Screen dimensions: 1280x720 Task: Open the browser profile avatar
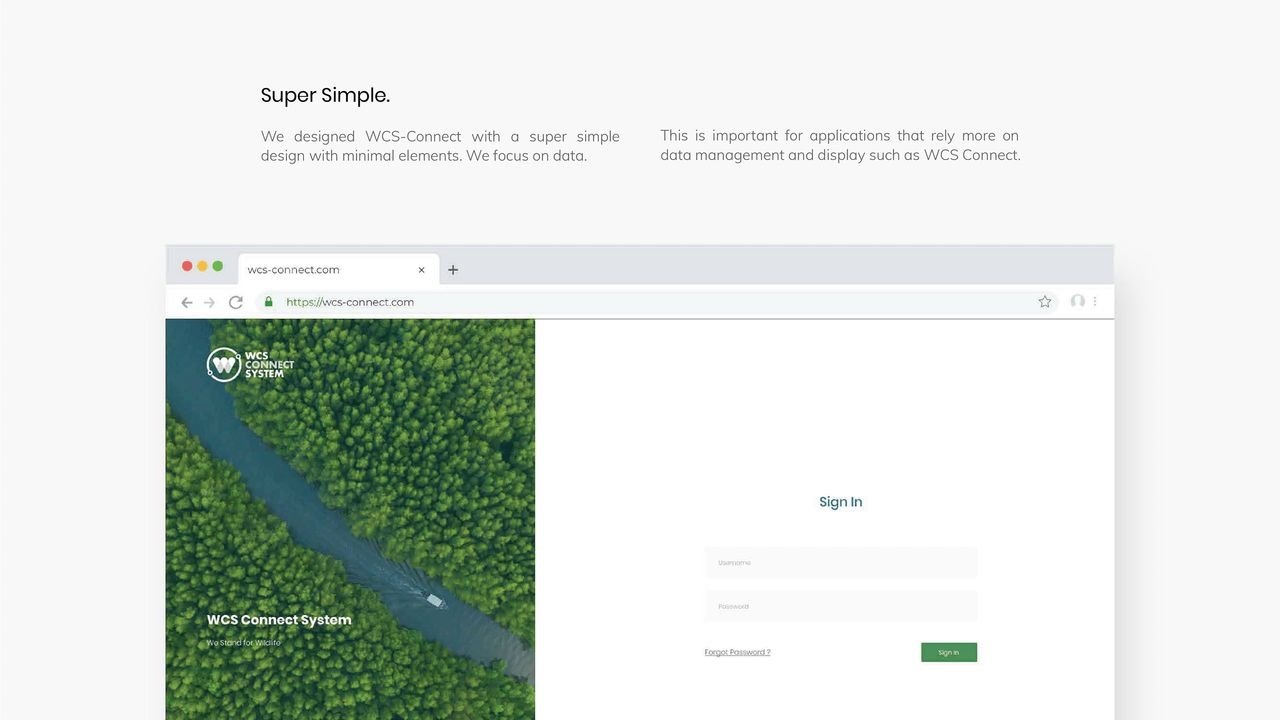point(1077,301)
